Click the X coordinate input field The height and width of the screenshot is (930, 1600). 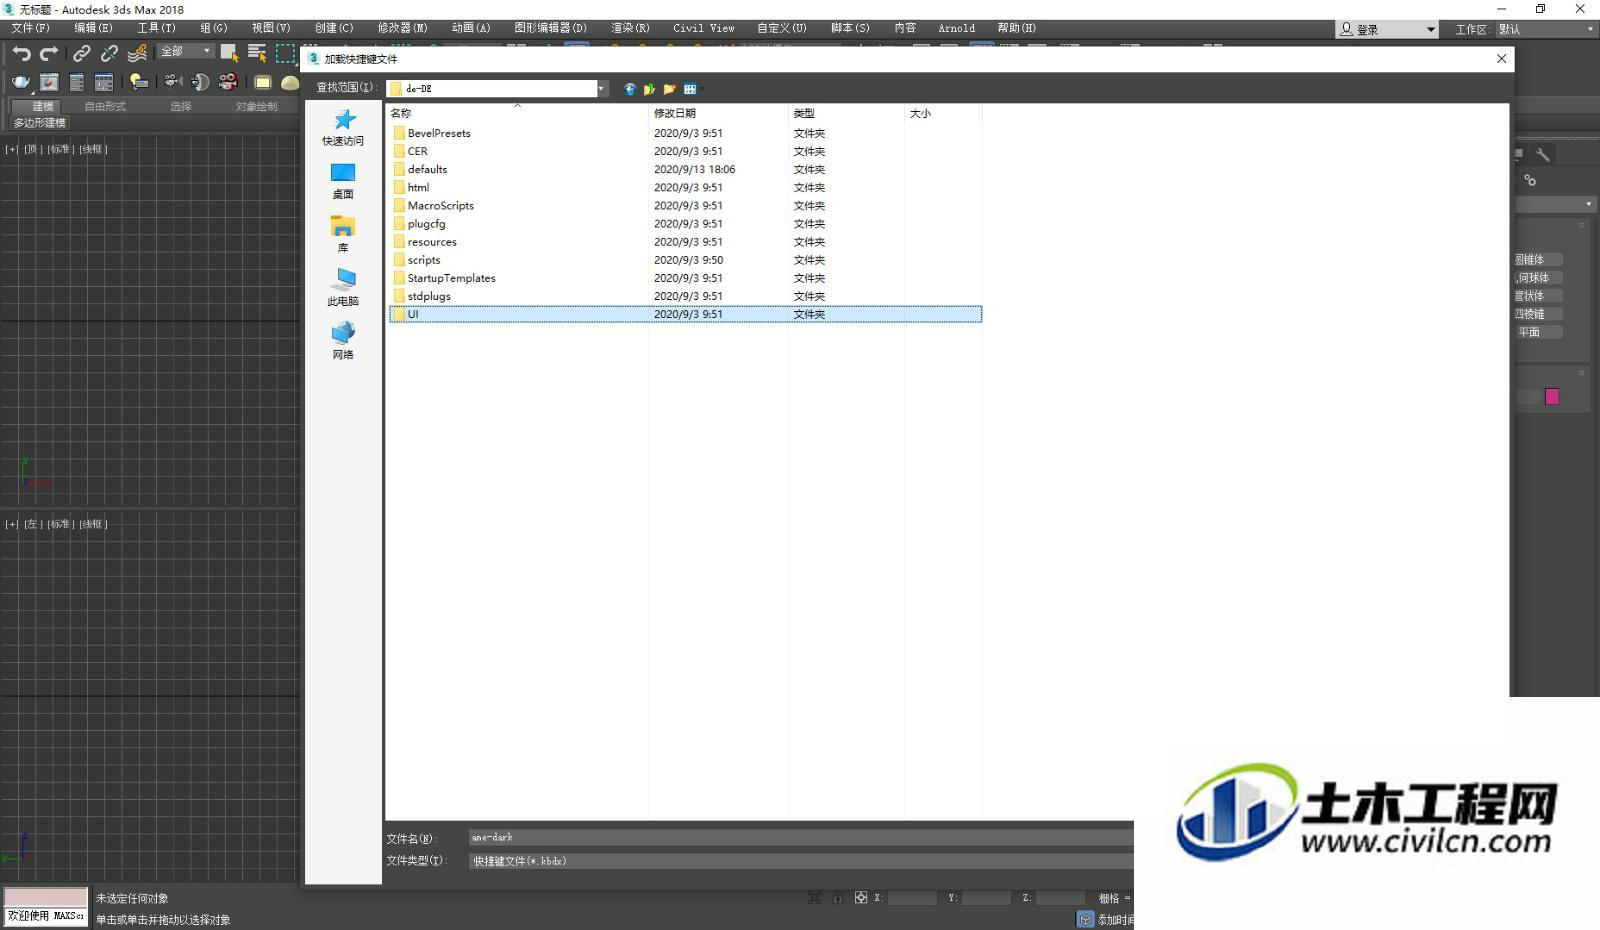coord(912,898)
